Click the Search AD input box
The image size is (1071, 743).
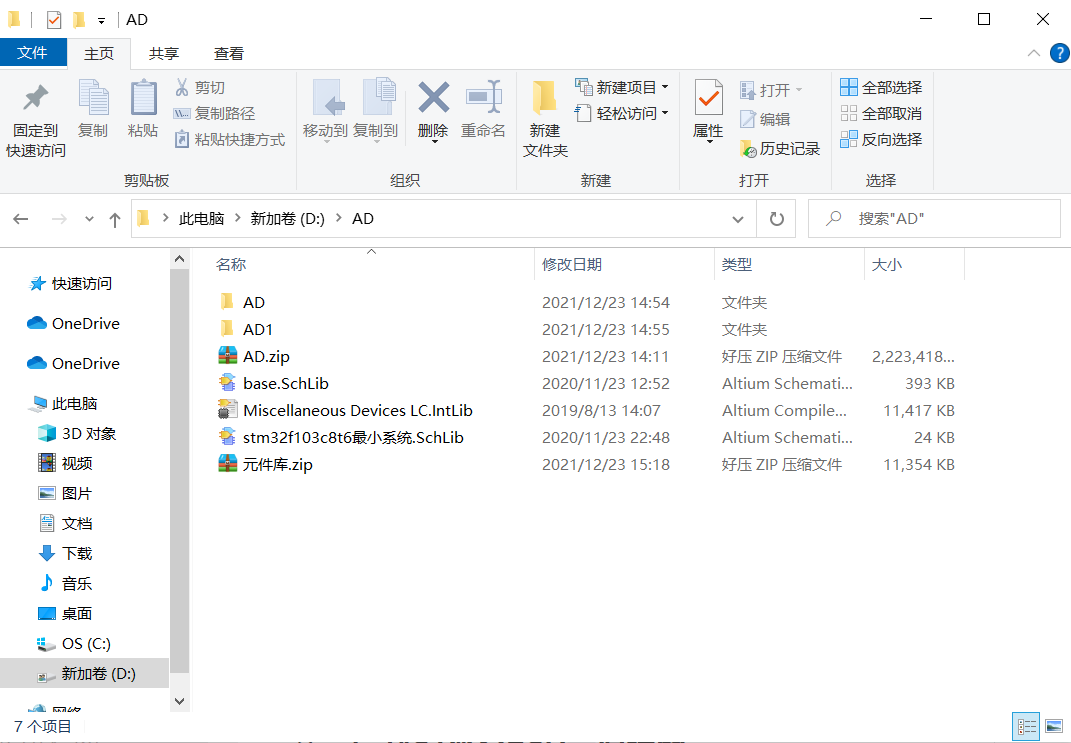(x=934, y=219)
